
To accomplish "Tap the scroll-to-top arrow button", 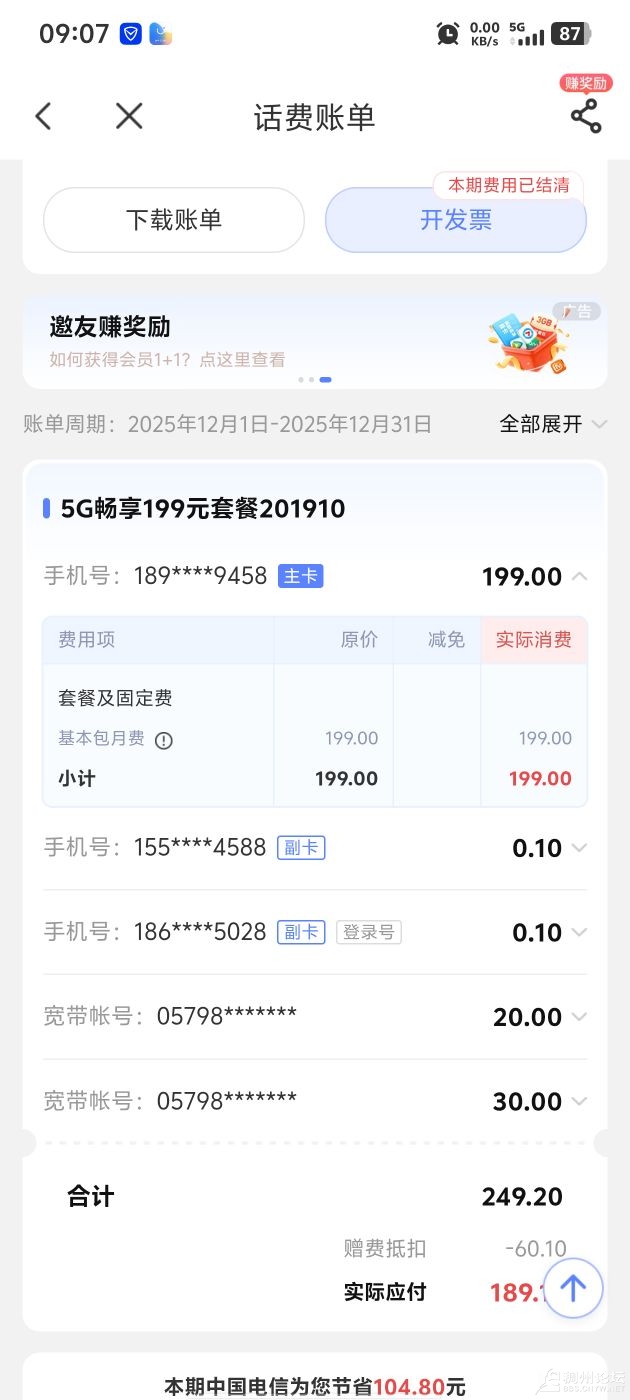I will [573, 1288].
